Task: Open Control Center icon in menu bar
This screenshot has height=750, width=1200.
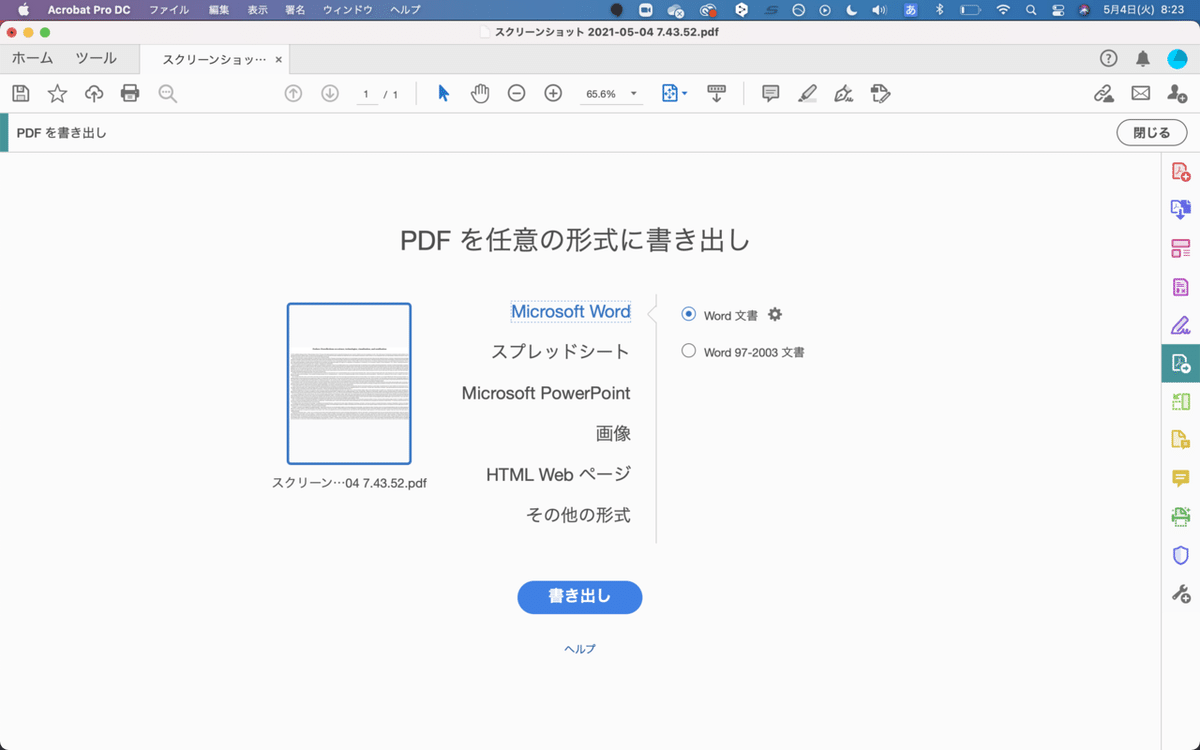Action: (x=1058, y=9)
